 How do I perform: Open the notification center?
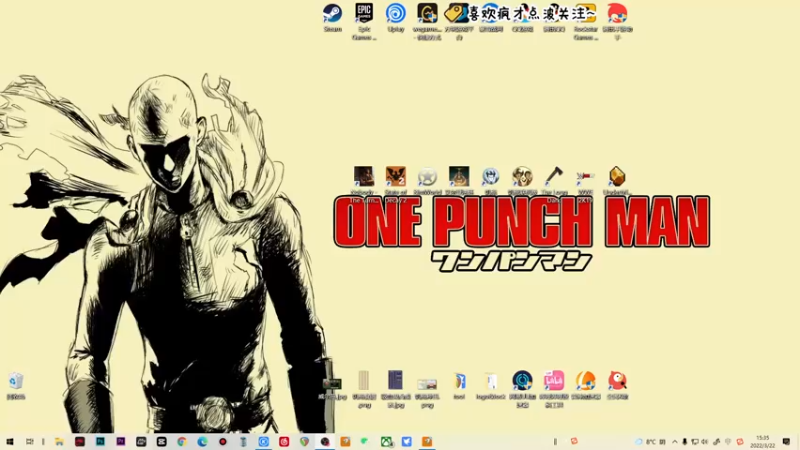tap(786, 441)
